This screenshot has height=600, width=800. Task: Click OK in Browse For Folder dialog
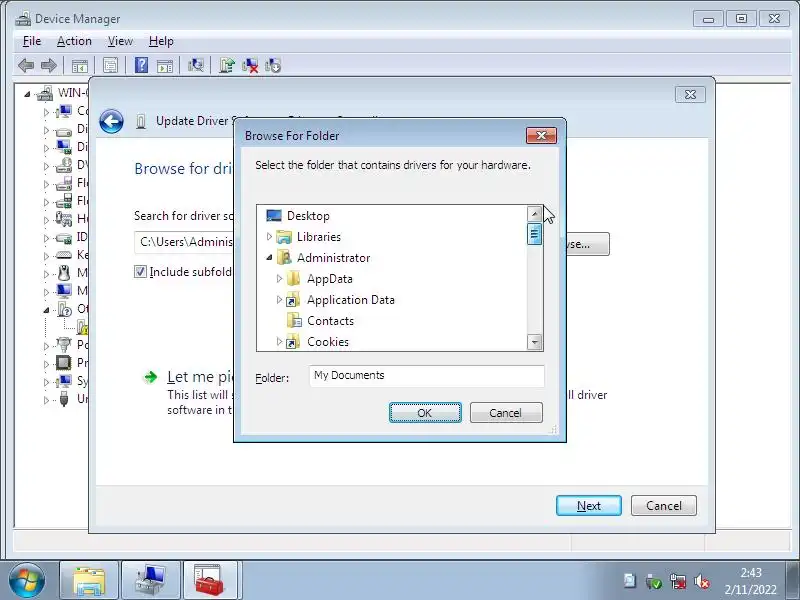click(425, 413)
